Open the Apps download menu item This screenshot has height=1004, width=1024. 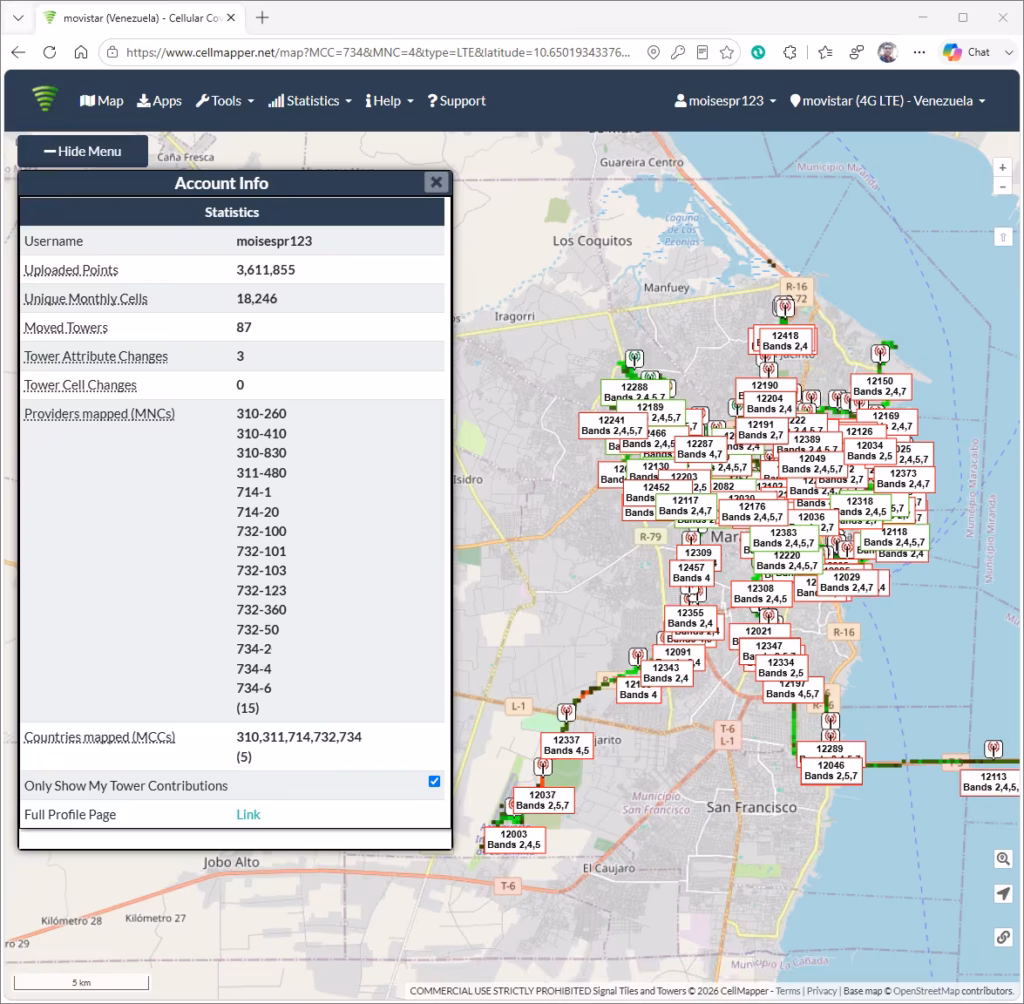(x=159, y=101)
